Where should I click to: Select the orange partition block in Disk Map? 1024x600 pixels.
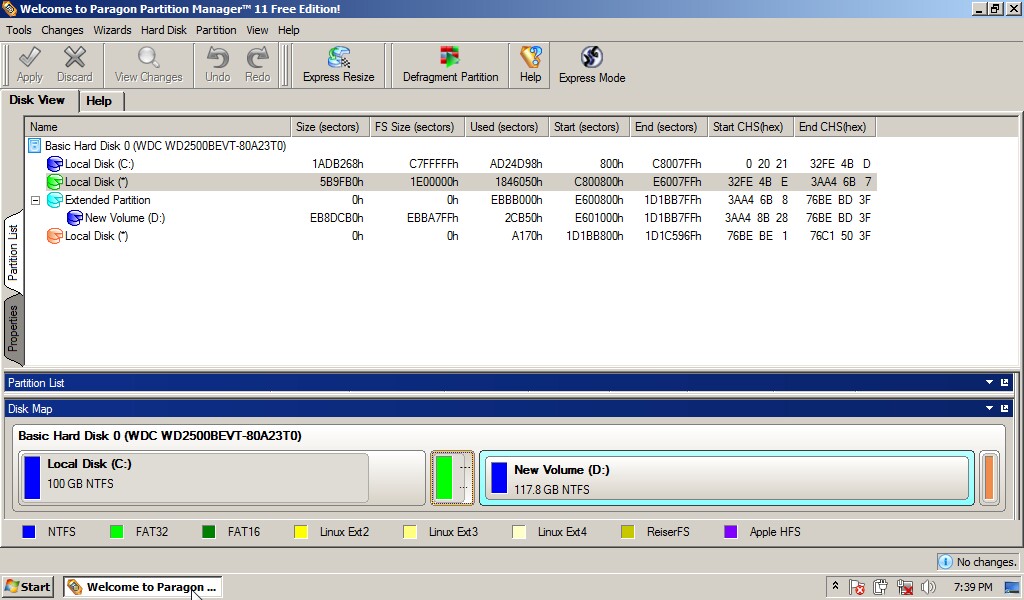click(x=989, y=477)
